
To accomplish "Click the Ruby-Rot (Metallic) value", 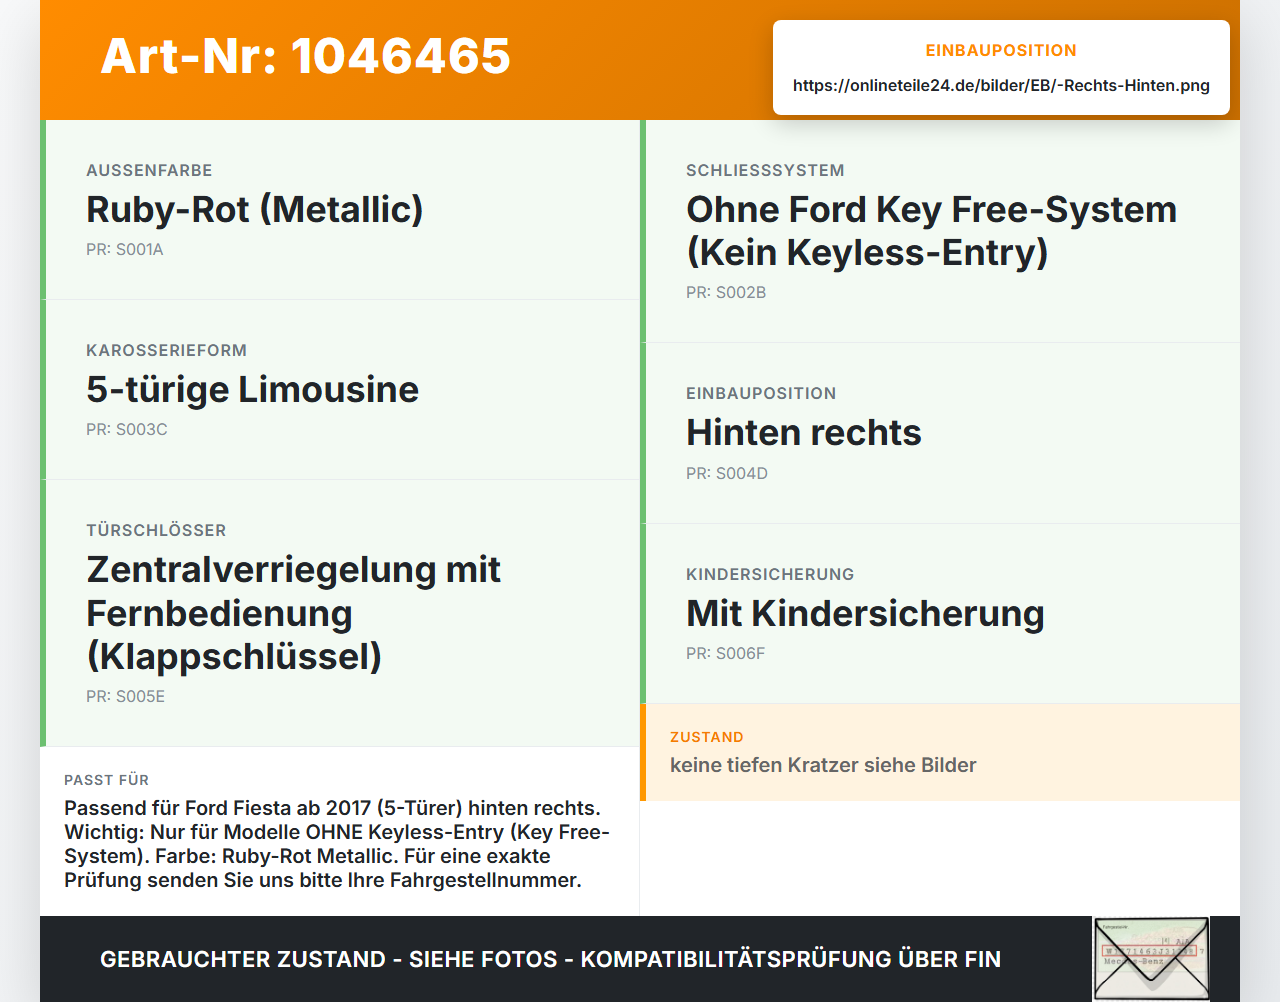I will 255,209.
